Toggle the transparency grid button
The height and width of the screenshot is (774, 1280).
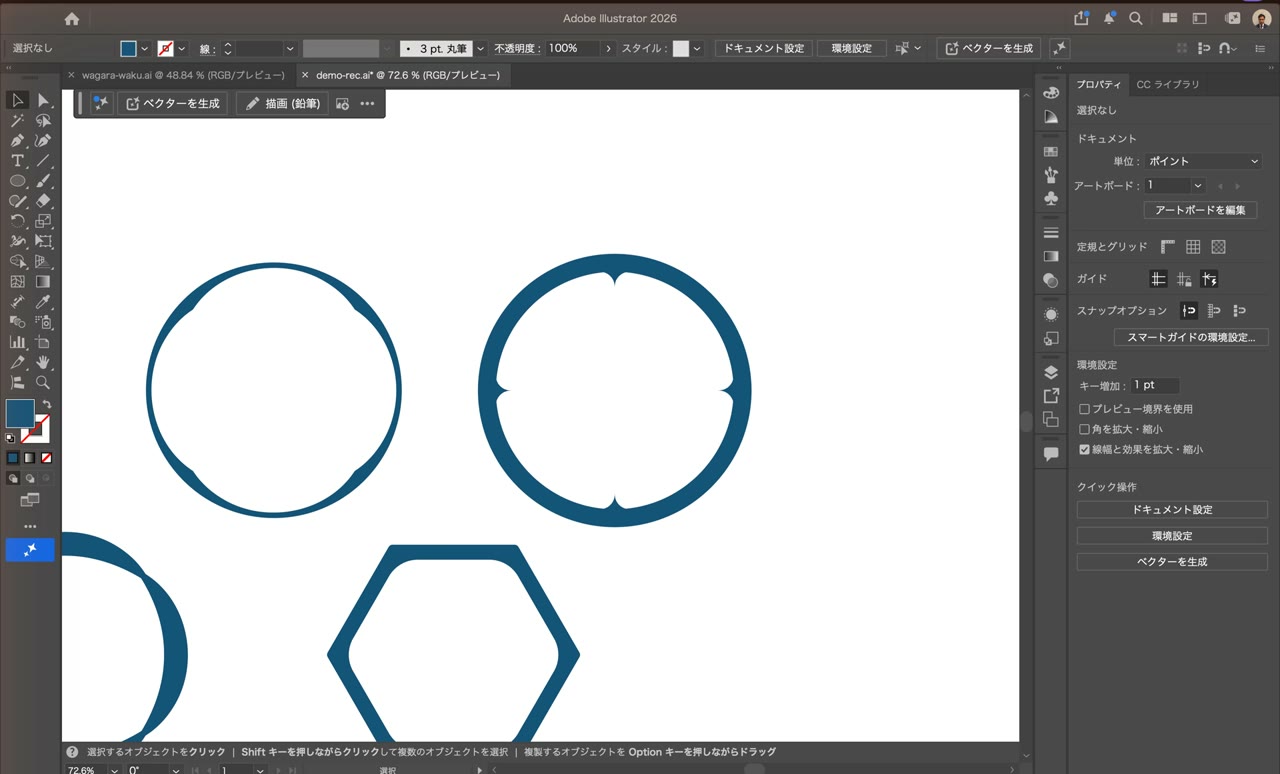pyautogui.click(x=1218, y=247)
